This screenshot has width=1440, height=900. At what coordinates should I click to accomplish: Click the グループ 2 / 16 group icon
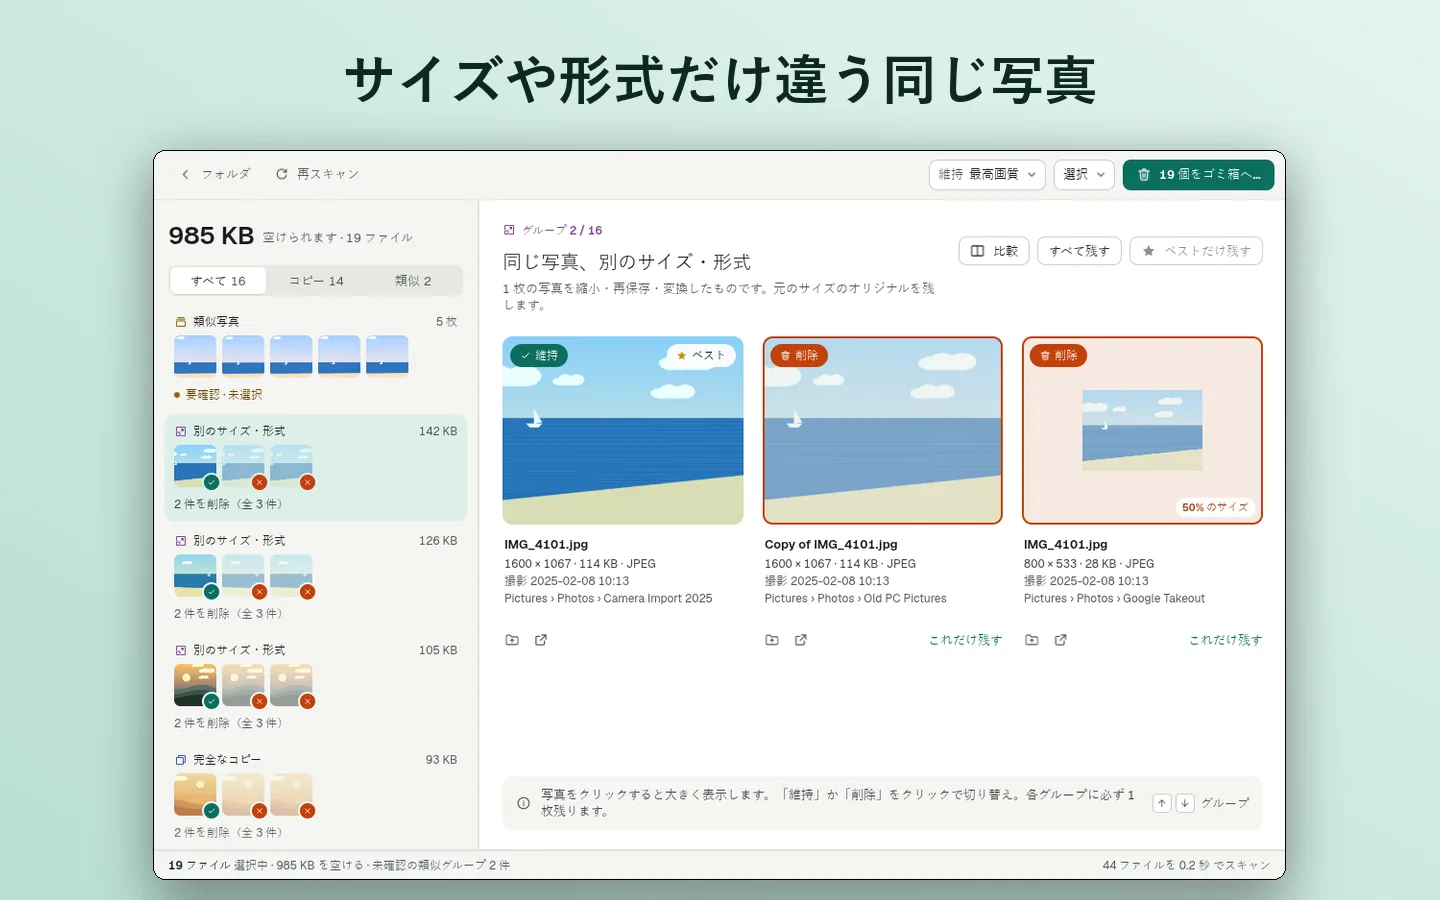(509, 230)
